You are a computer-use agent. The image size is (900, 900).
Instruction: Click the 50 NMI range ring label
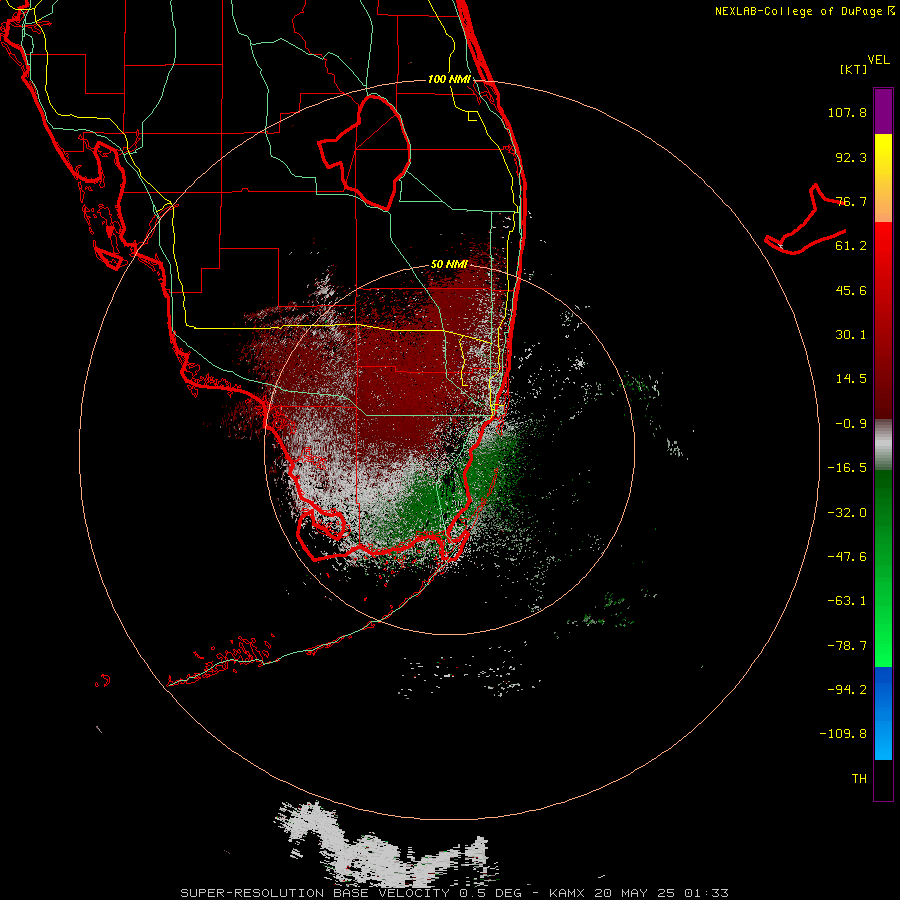(x=449, y=265)
